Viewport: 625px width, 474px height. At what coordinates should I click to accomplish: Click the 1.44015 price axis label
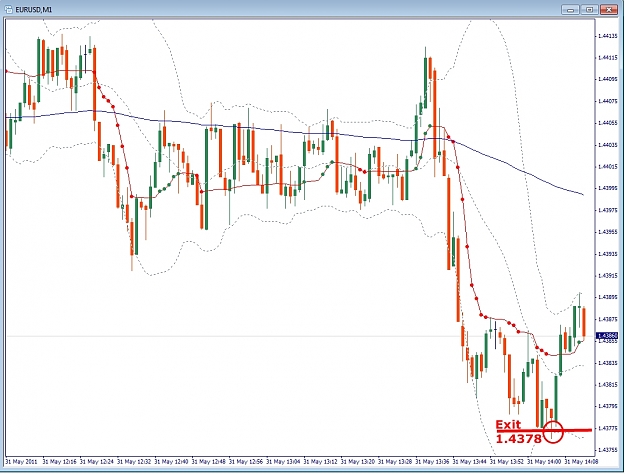coord(608,167)
